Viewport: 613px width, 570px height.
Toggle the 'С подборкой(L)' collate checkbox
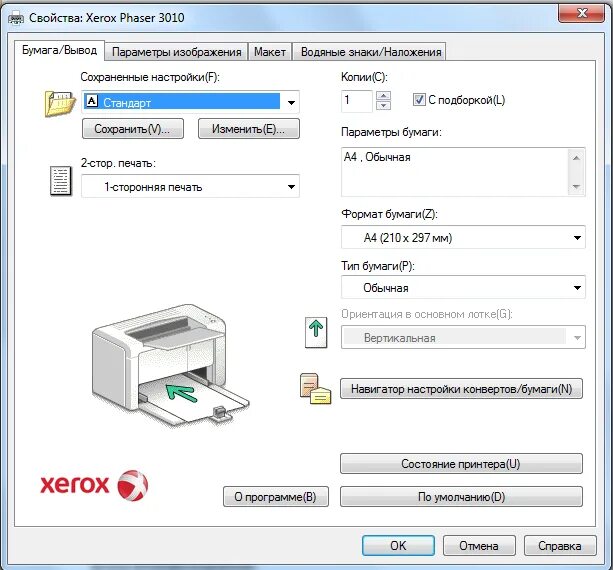pyautogui.click(x=419, y=100)
